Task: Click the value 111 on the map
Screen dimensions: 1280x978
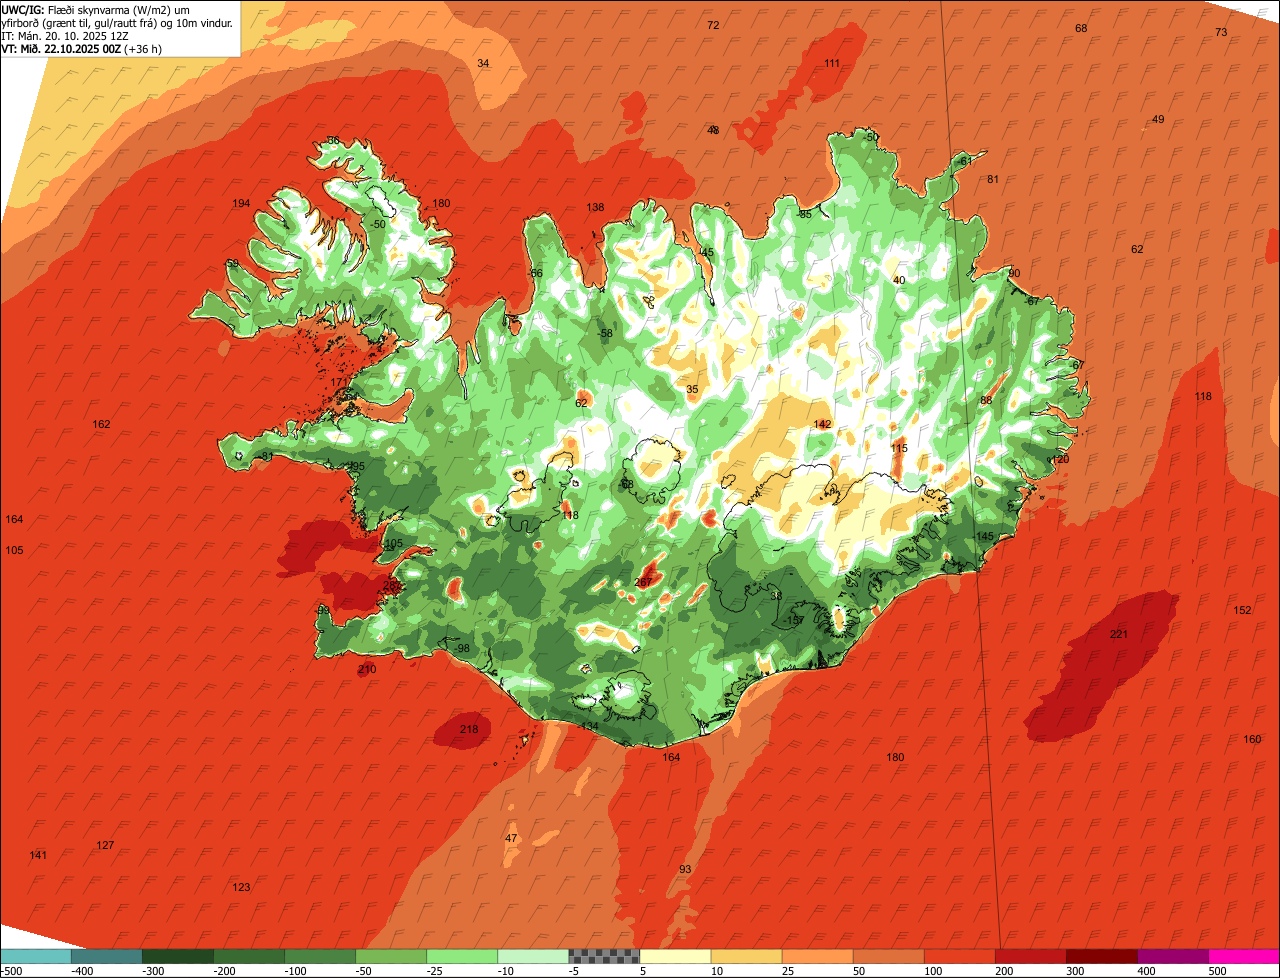Action: 832,63
